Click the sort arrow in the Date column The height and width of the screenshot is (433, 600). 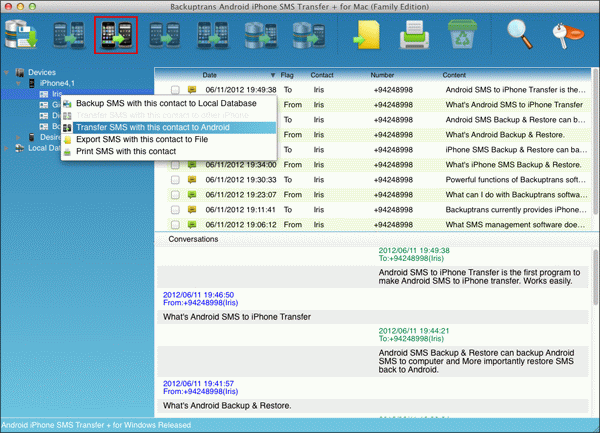click(273, 75)
